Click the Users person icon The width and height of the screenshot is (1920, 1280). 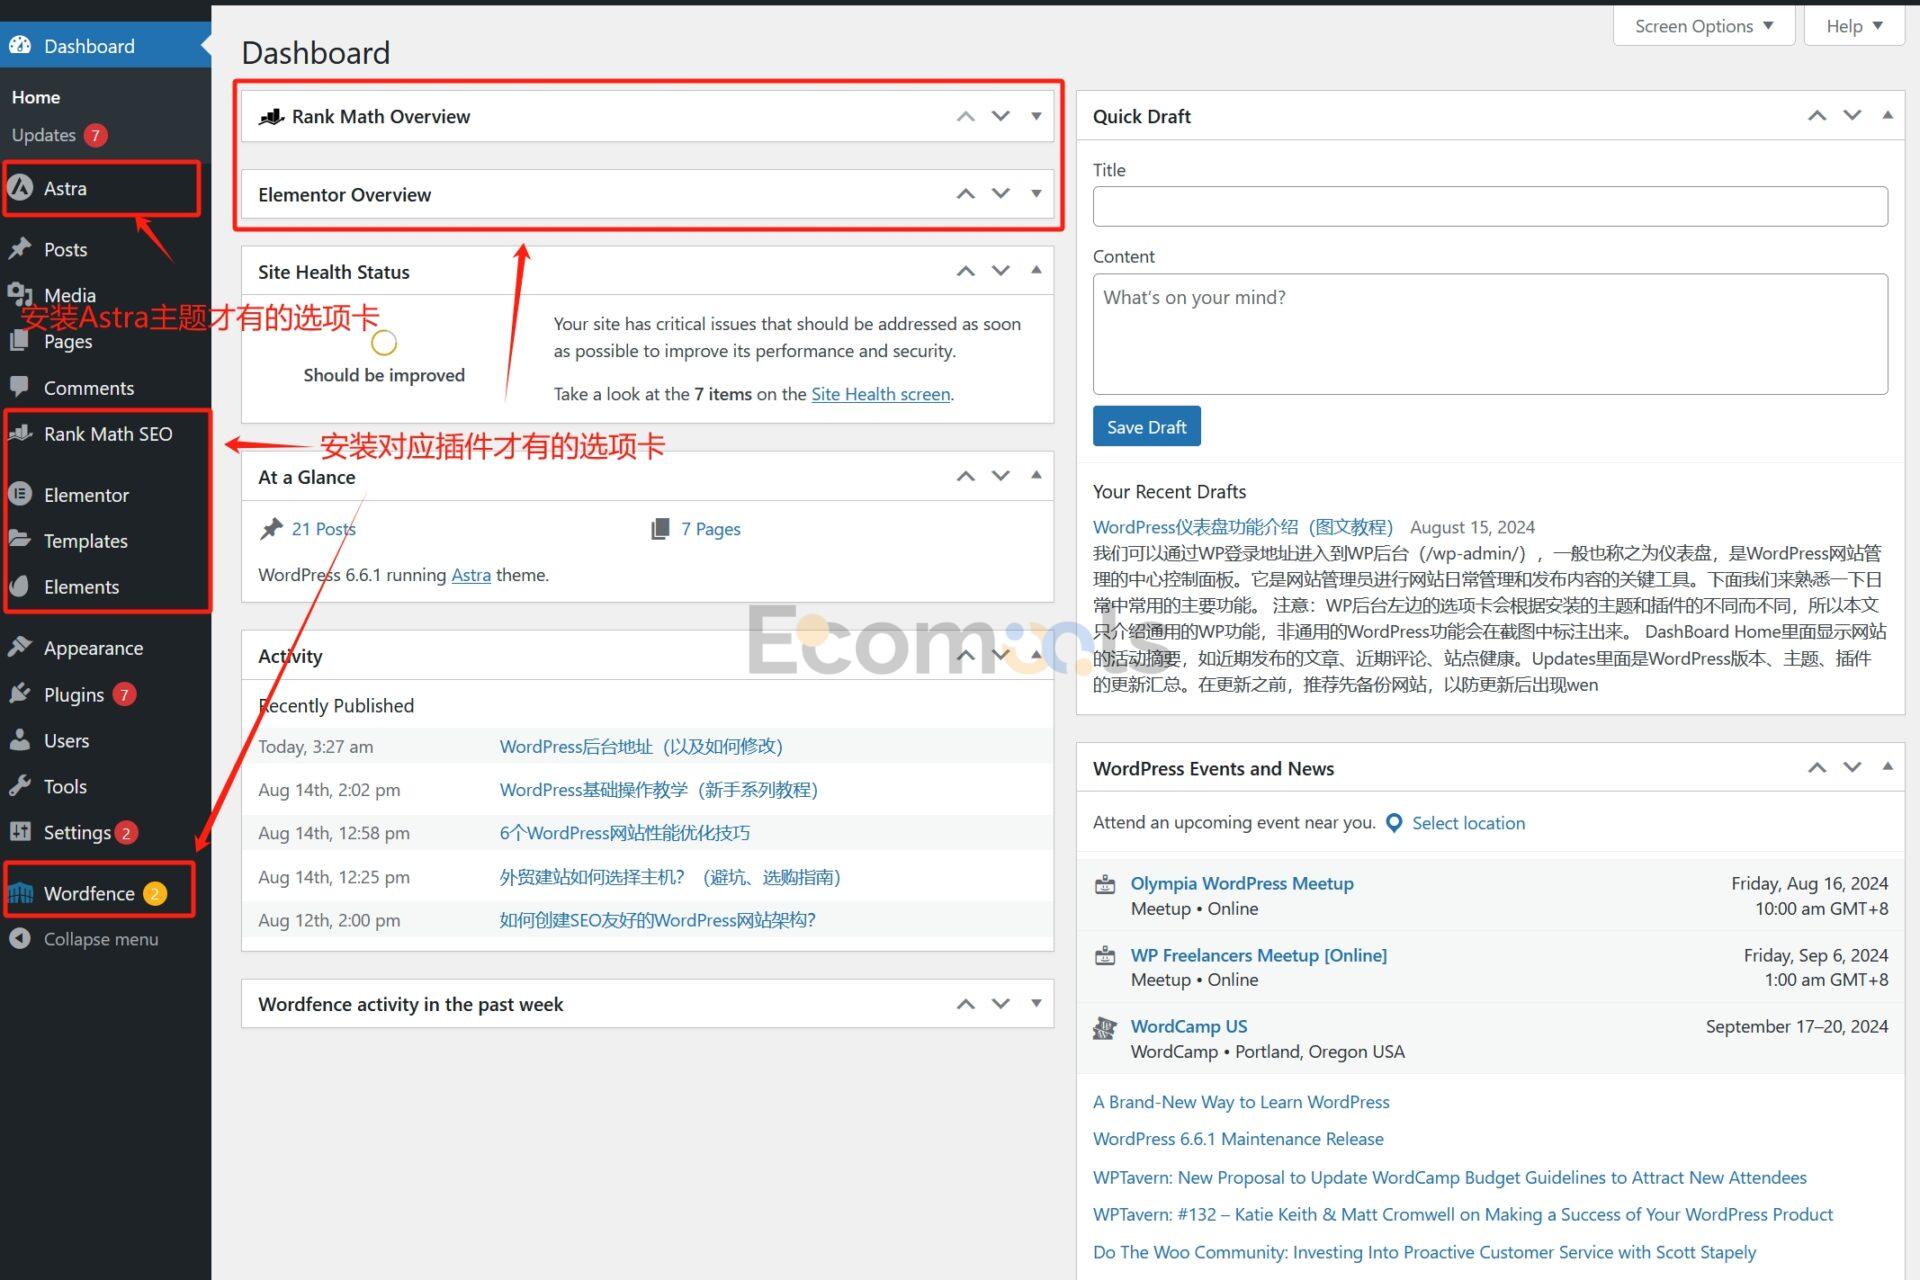[20, 740]
